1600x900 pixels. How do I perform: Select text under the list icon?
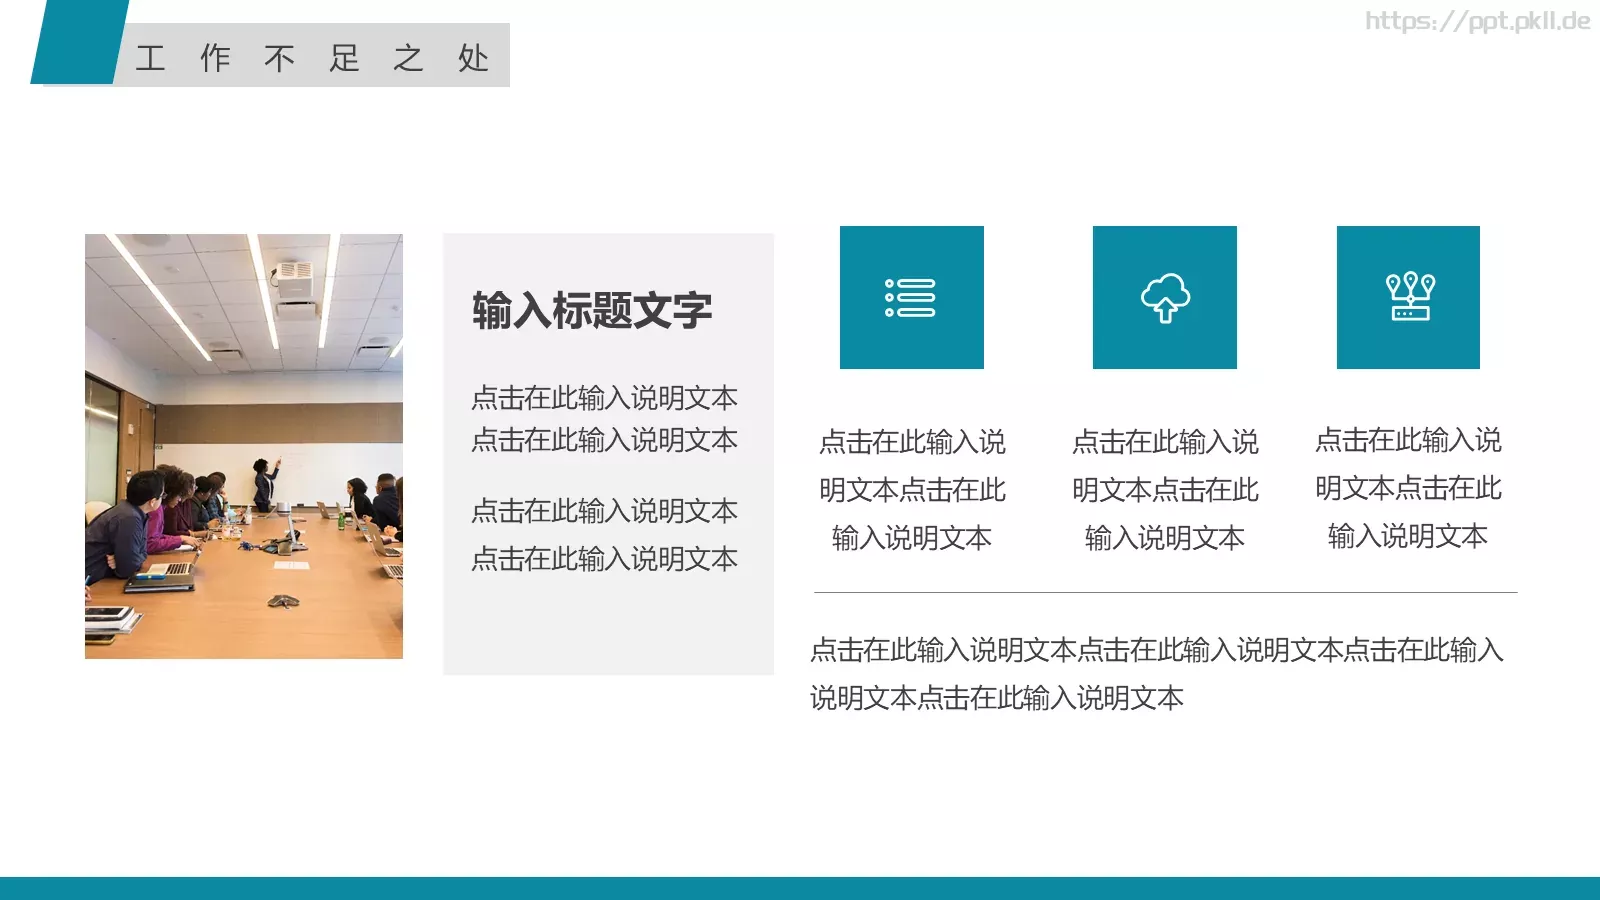912,490
